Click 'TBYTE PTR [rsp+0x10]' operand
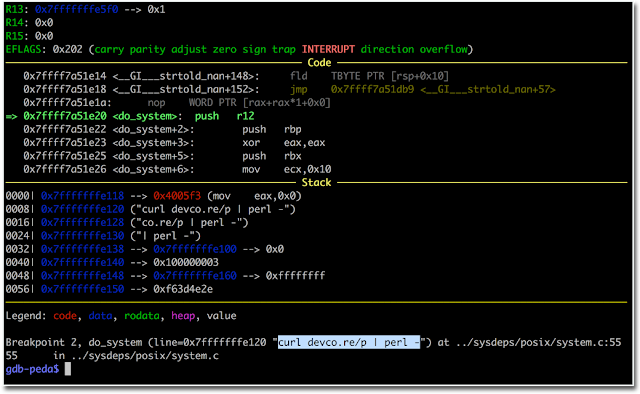Screen dimensions: 640x394 (390, 76)
